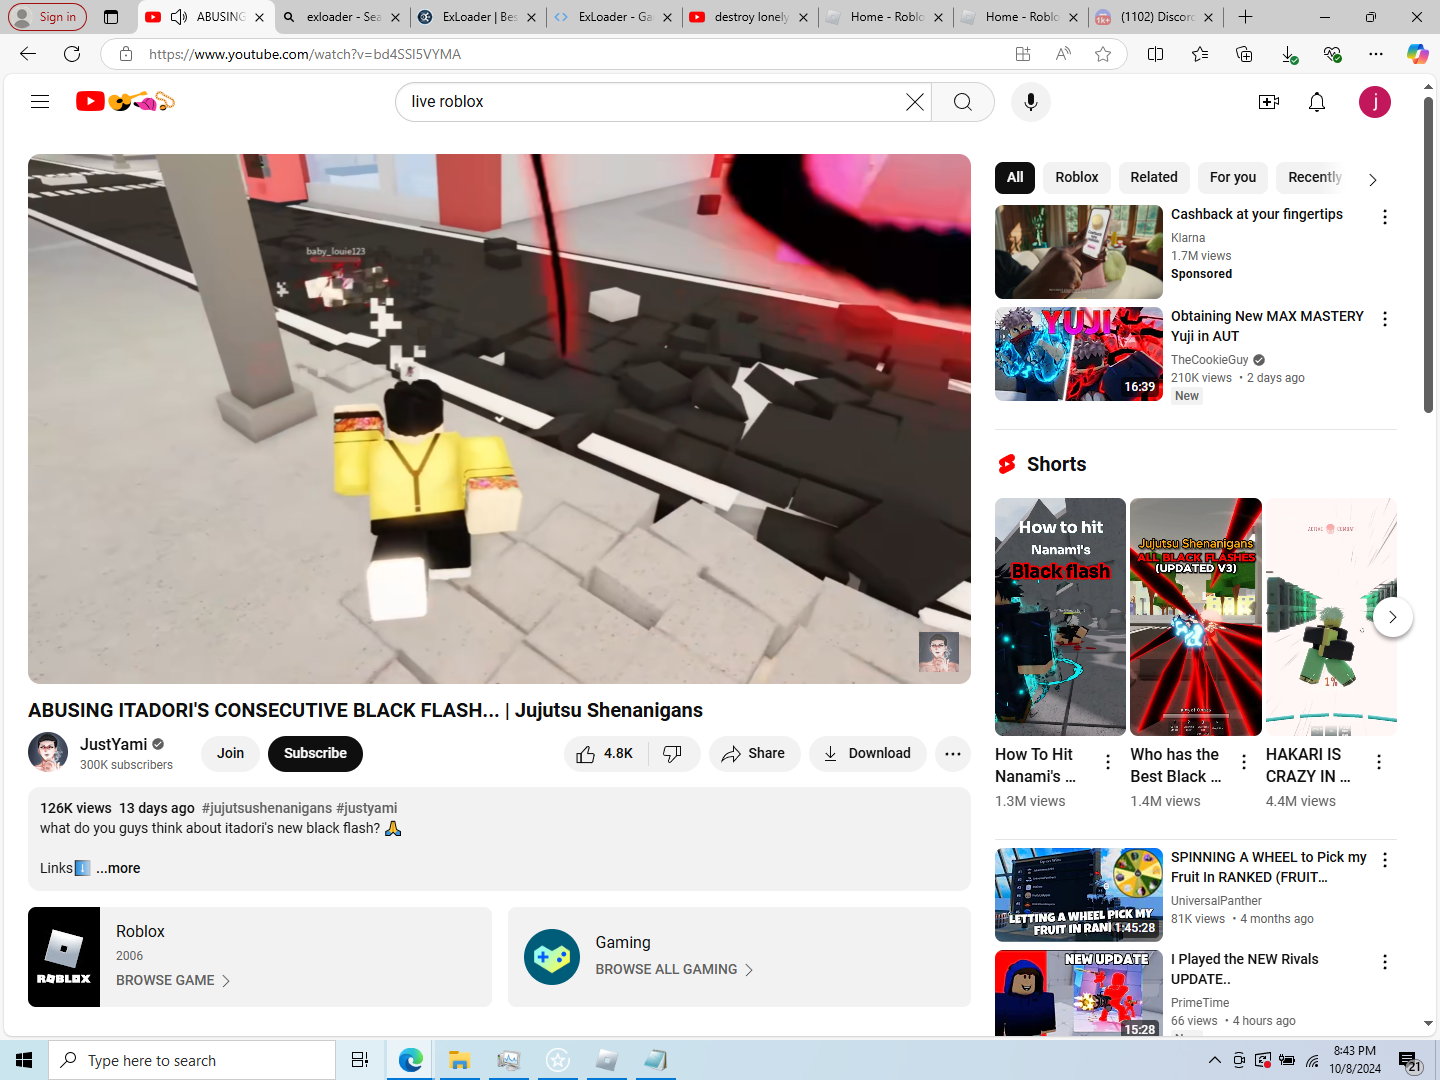Switch to the Discord browser tab
The width and height of the screenshot is (1440, 1080).
tap(1153, 17)
